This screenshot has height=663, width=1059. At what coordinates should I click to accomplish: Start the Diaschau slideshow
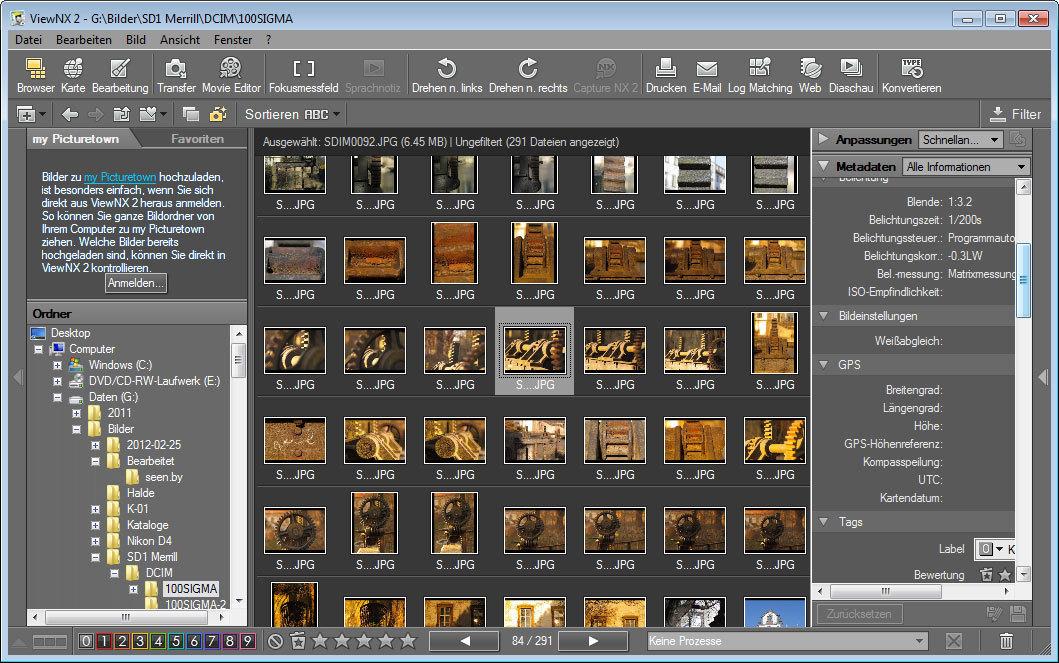tap(850, 76)
